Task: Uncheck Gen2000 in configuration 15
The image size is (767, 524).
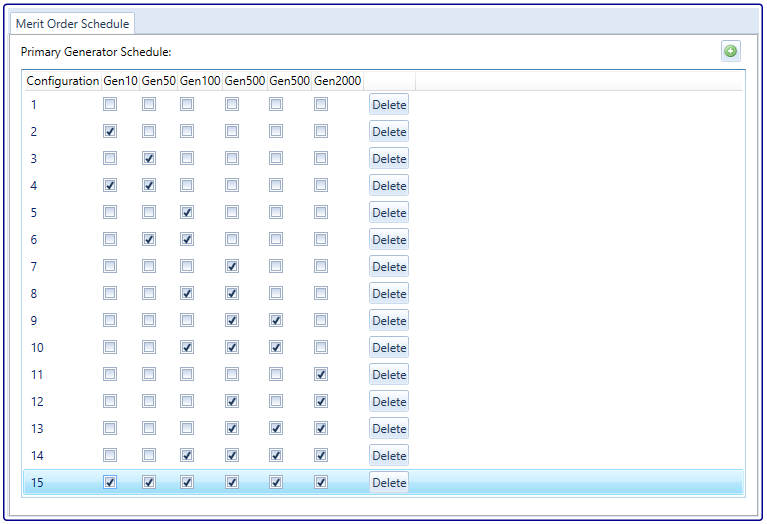Action: tap(321, 482)
